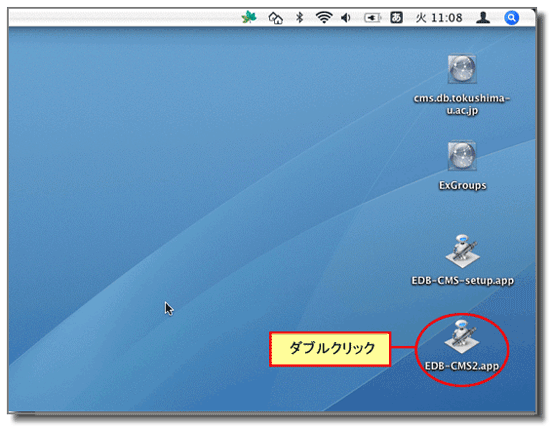550x427 pixels.
Task: Select the EDB-CMS2.app Automator robot icon
Action: click(462, 336)
